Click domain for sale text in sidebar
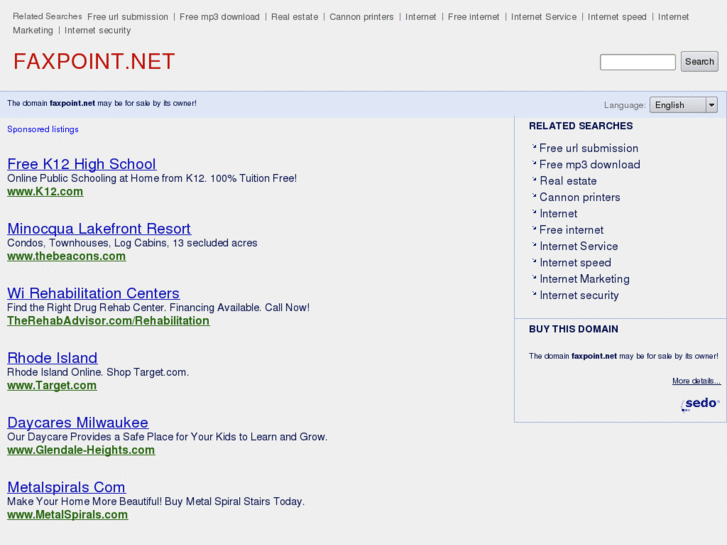 pyautogui.click(x=623, y=356)
